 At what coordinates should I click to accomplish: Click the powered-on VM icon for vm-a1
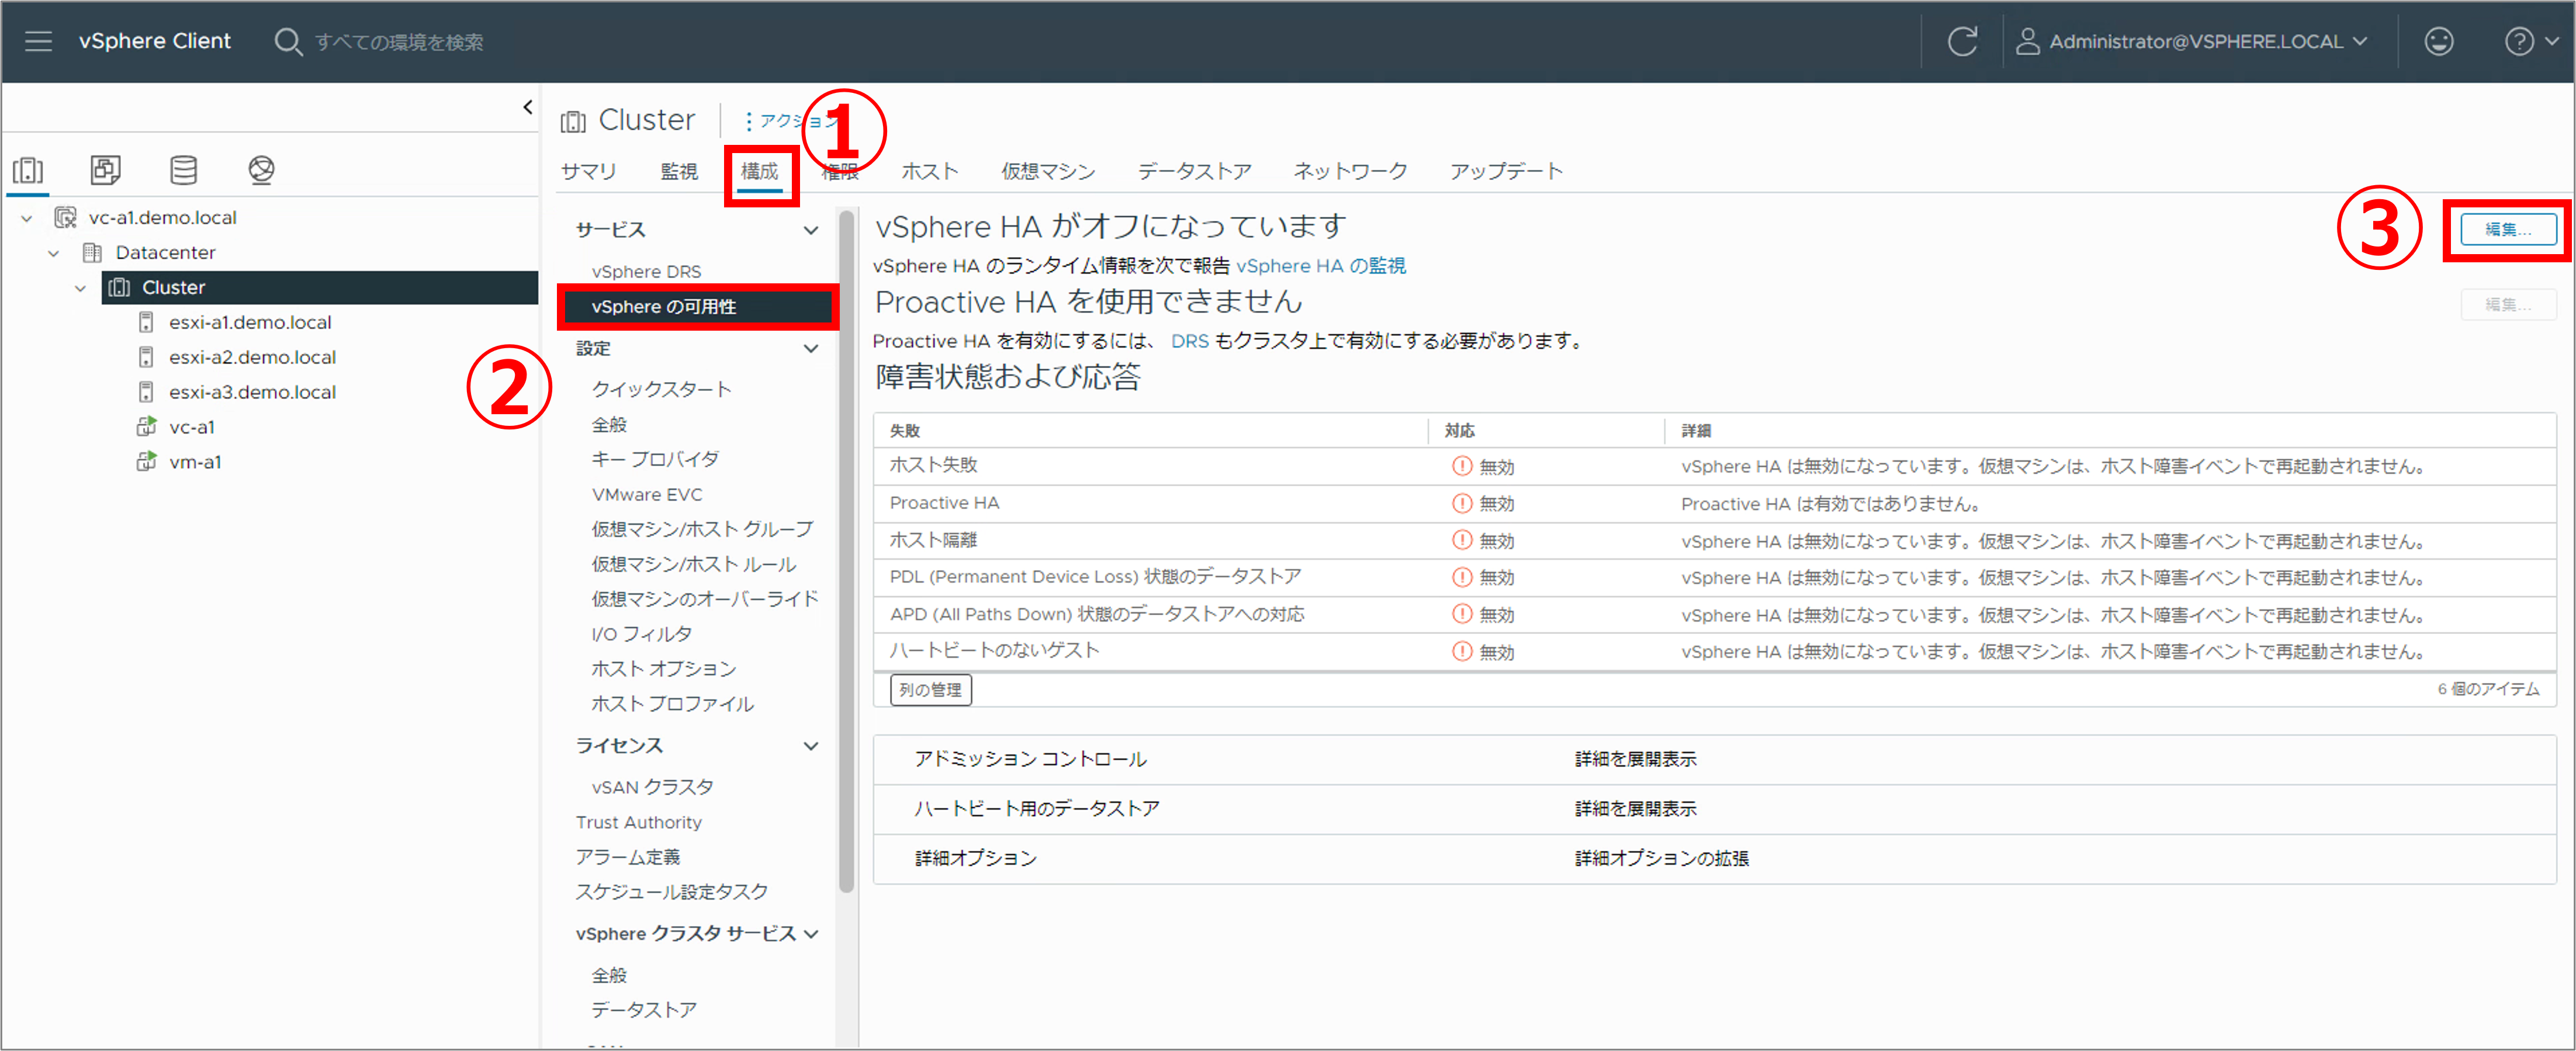(x=146, y=462)
